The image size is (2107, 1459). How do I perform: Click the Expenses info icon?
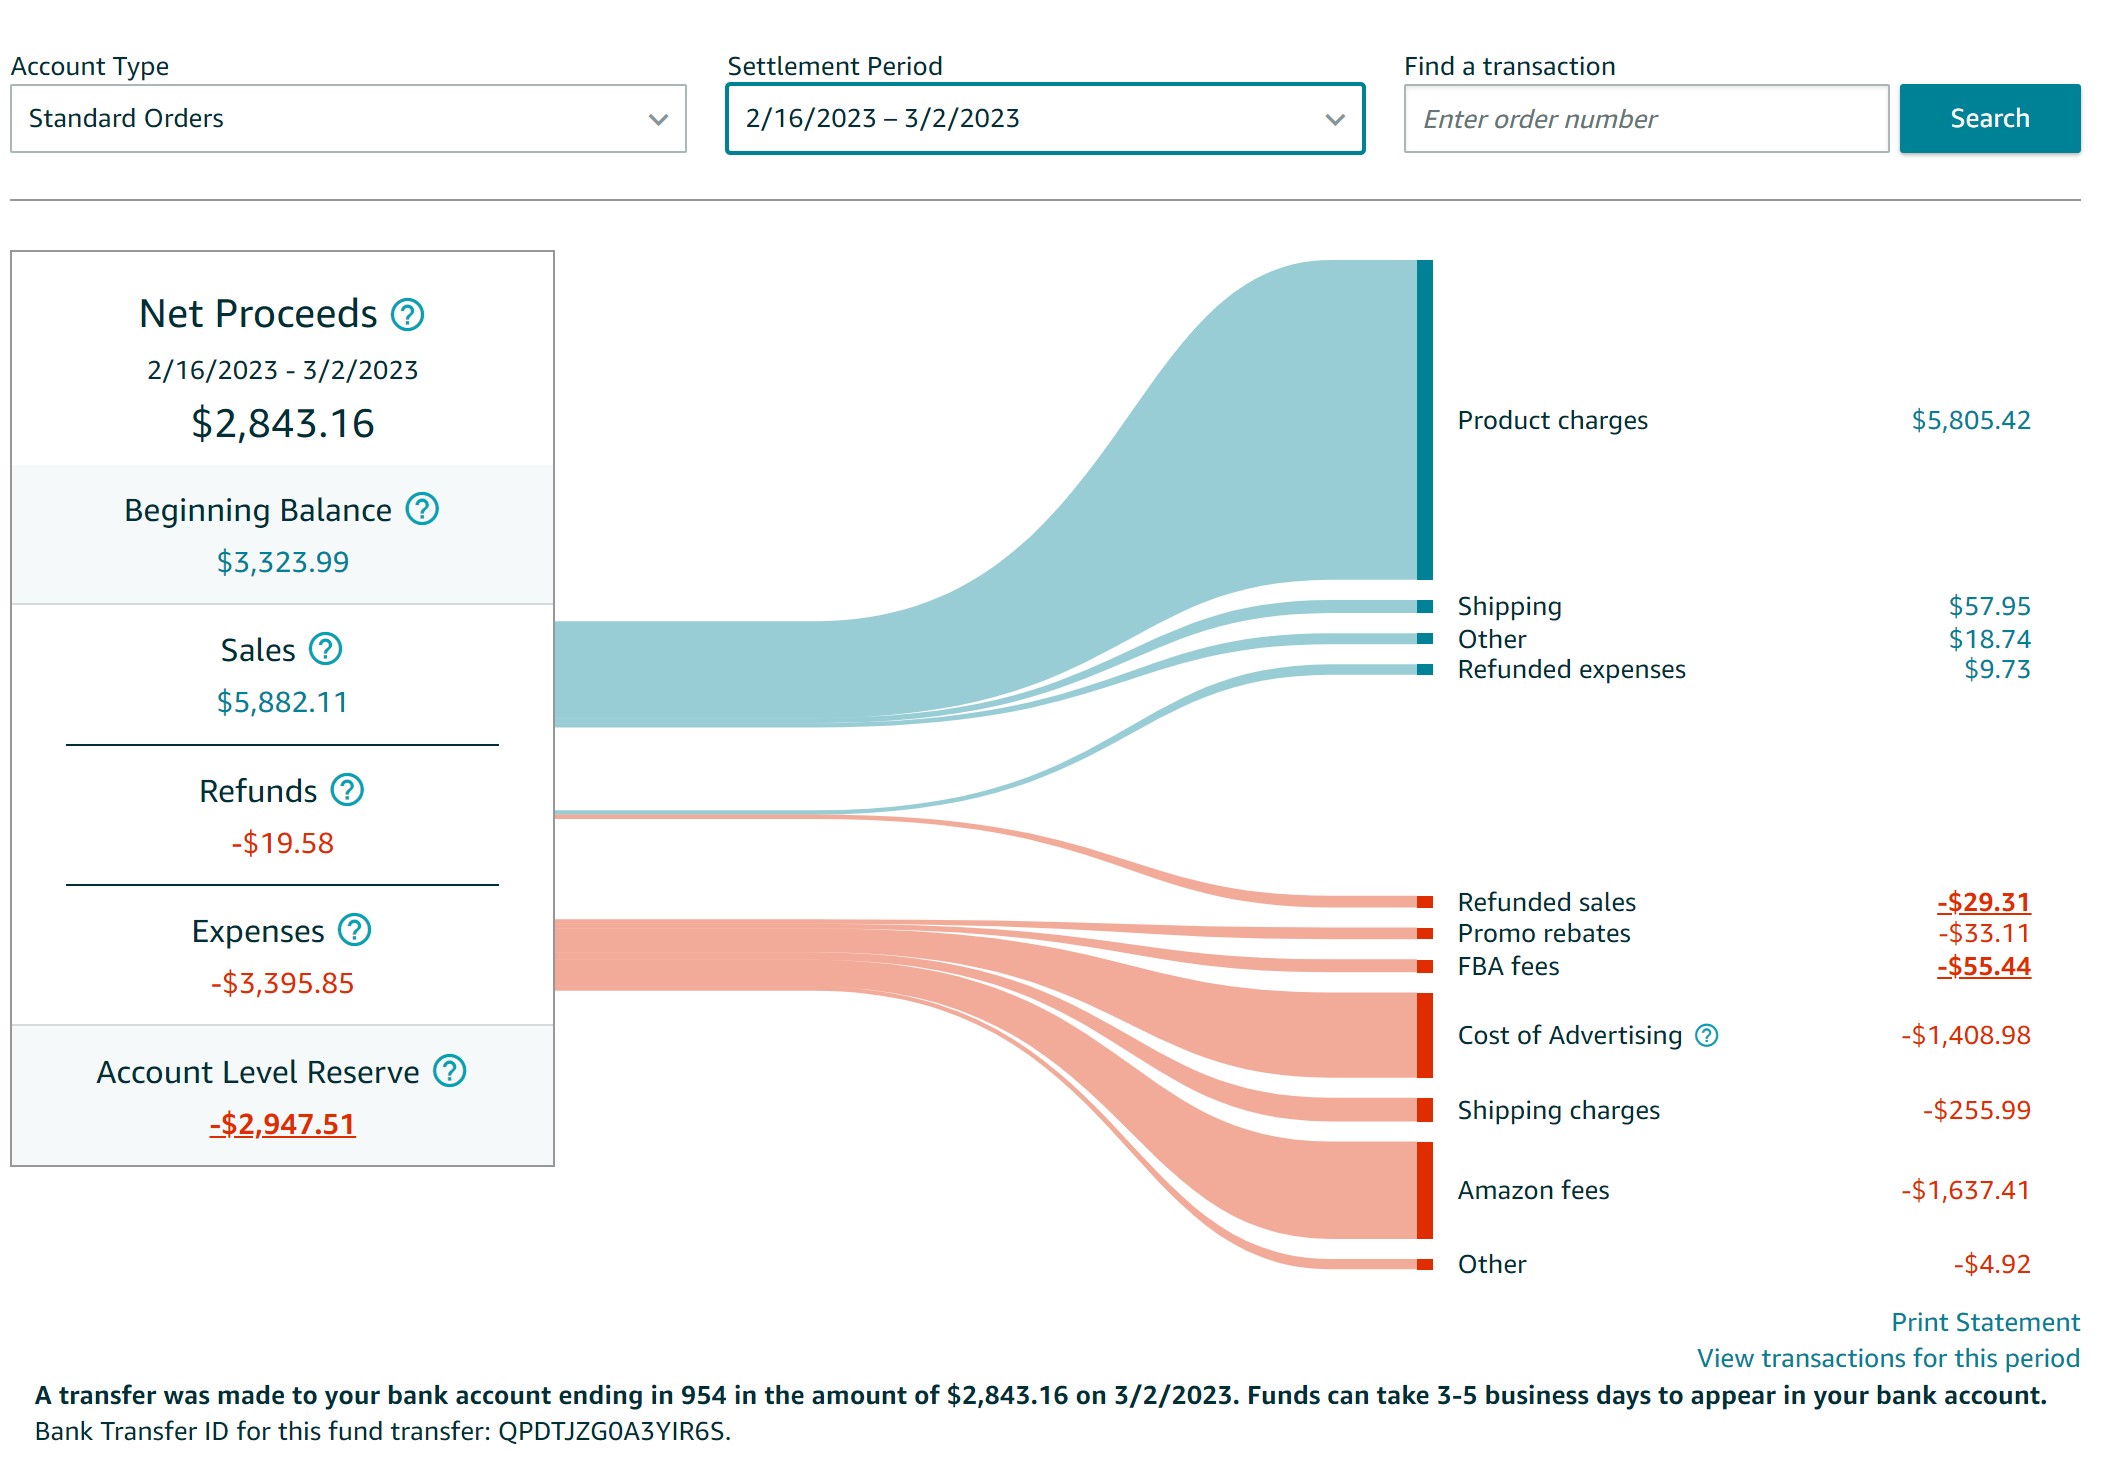point(354,931)
